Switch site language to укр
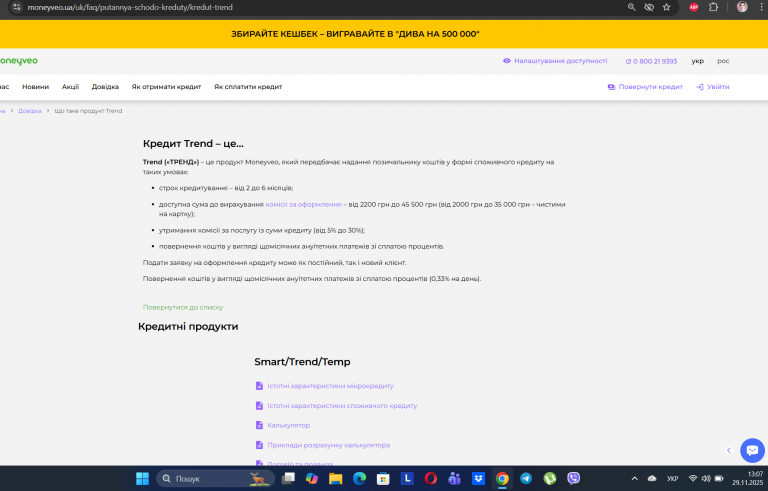The image size is (768, 491). coord(697,61)
